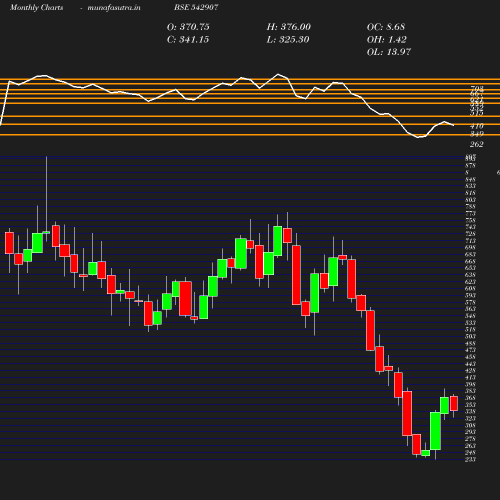Click the 262 label in the indicator panel
500x500 pixels.
(x=477, y=144)
